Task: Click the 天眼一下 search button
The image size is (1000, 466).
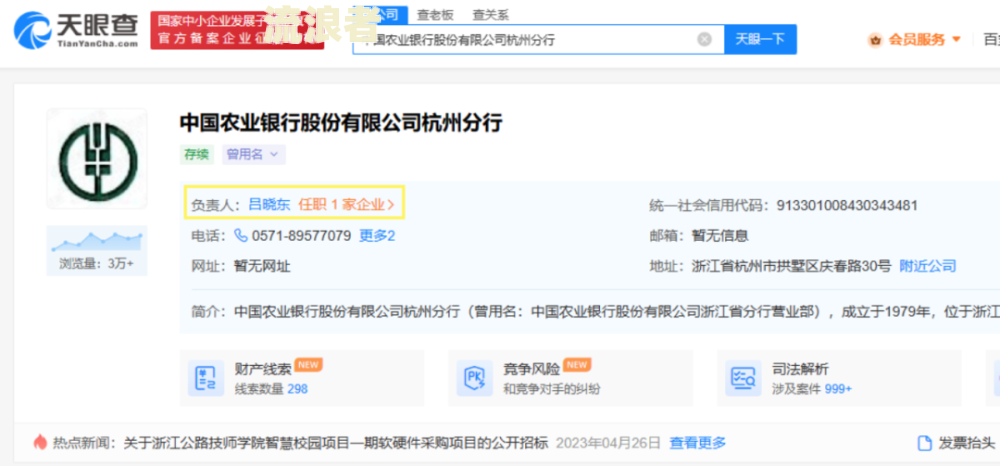Action: (x=760, y=40)
